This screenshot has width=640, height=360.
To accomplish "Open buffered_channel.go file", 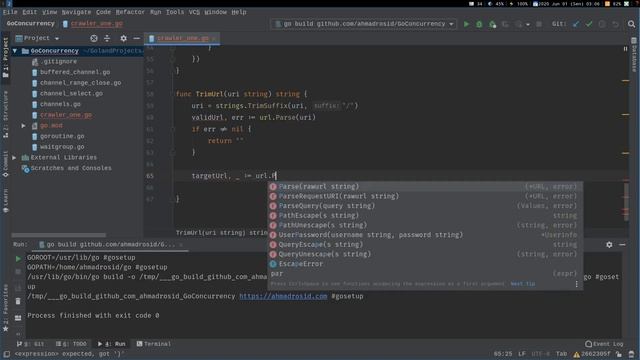I will coord(75,72).
